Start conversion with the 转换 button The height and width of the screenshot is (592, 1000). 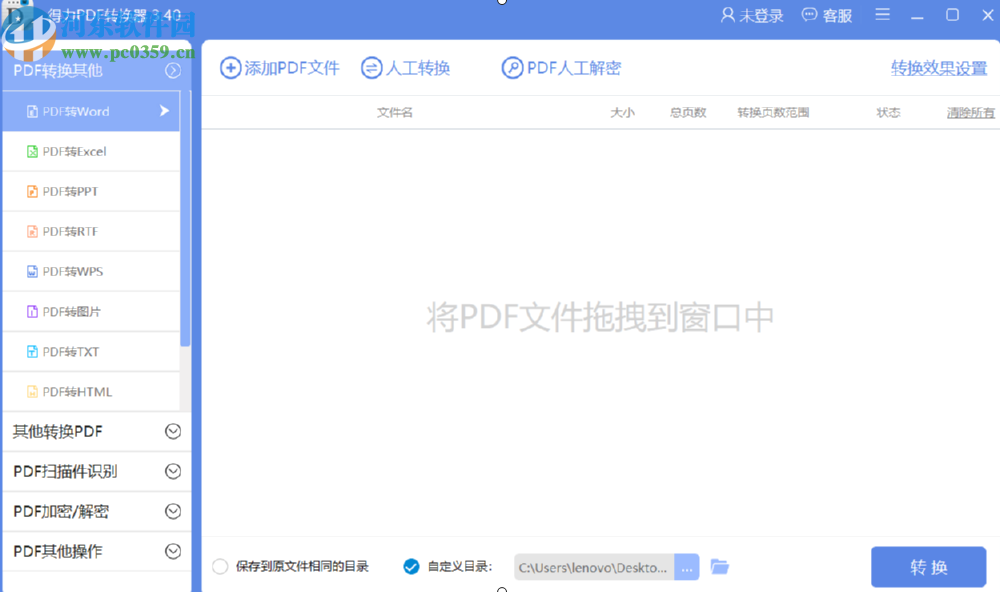click(x=928, y=566)
